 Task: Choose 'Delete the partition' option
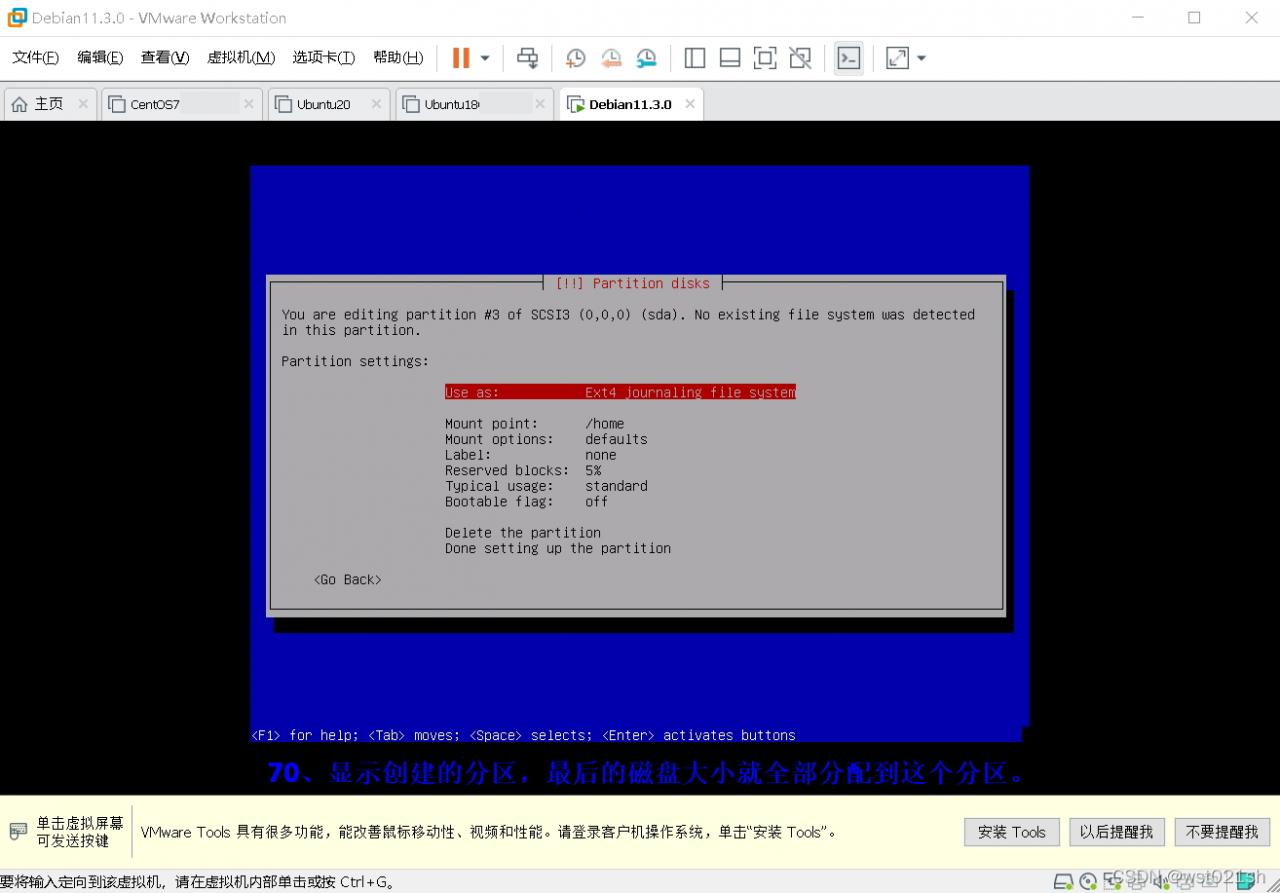coord(523,533)
